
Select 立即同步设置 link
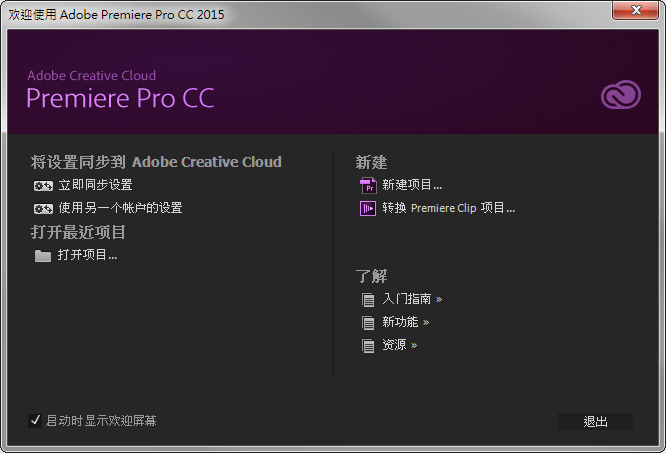pos(96,185)
